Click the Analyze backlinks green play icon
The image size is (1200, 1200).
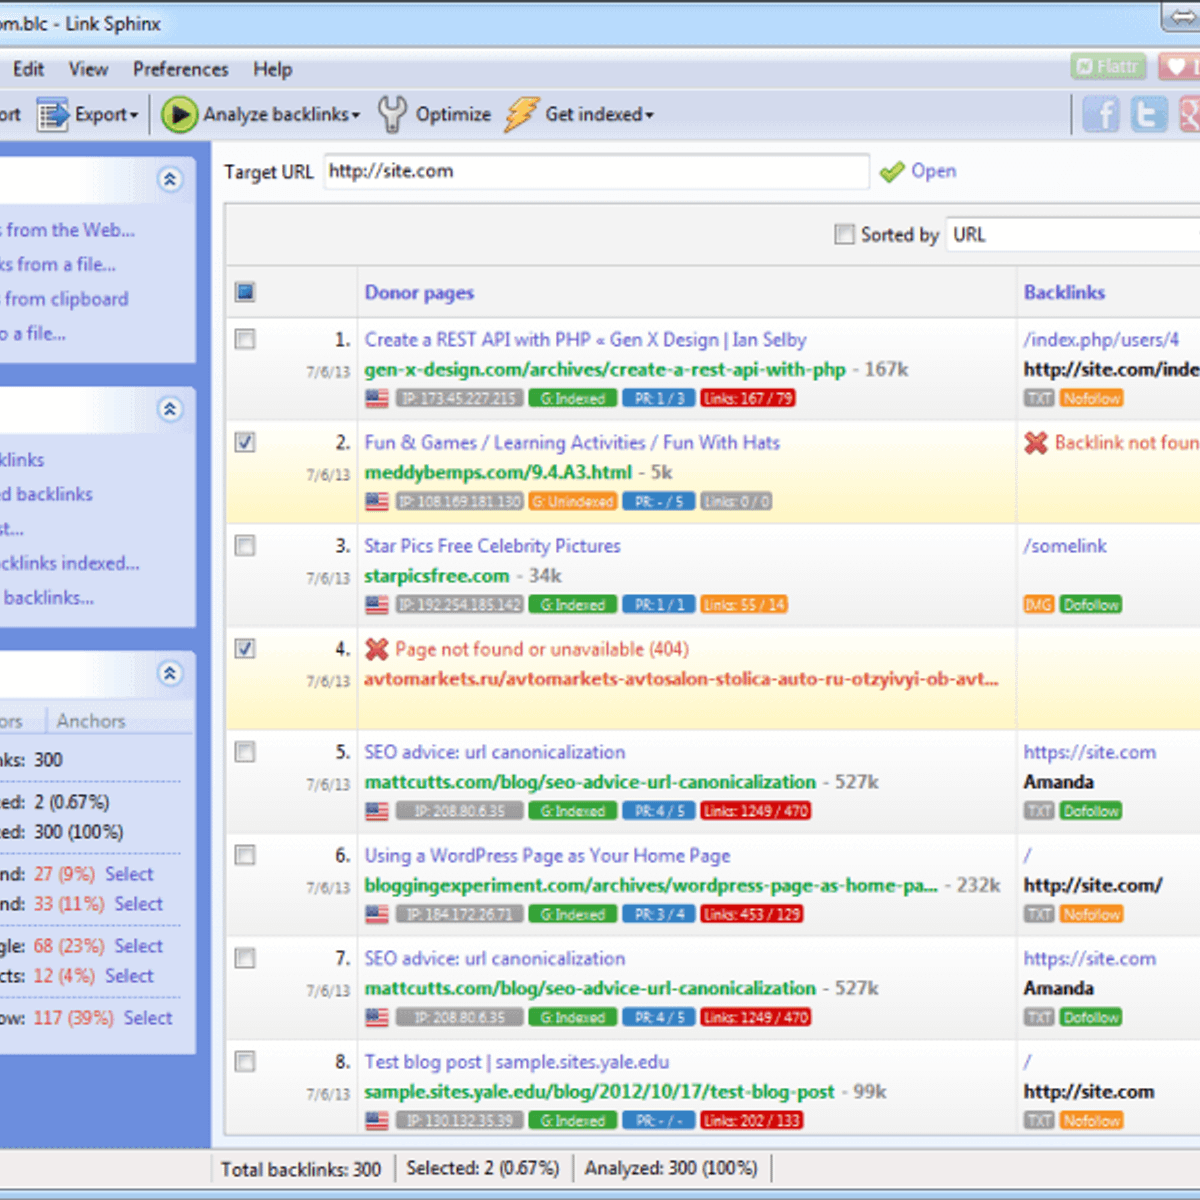[180, 114]
